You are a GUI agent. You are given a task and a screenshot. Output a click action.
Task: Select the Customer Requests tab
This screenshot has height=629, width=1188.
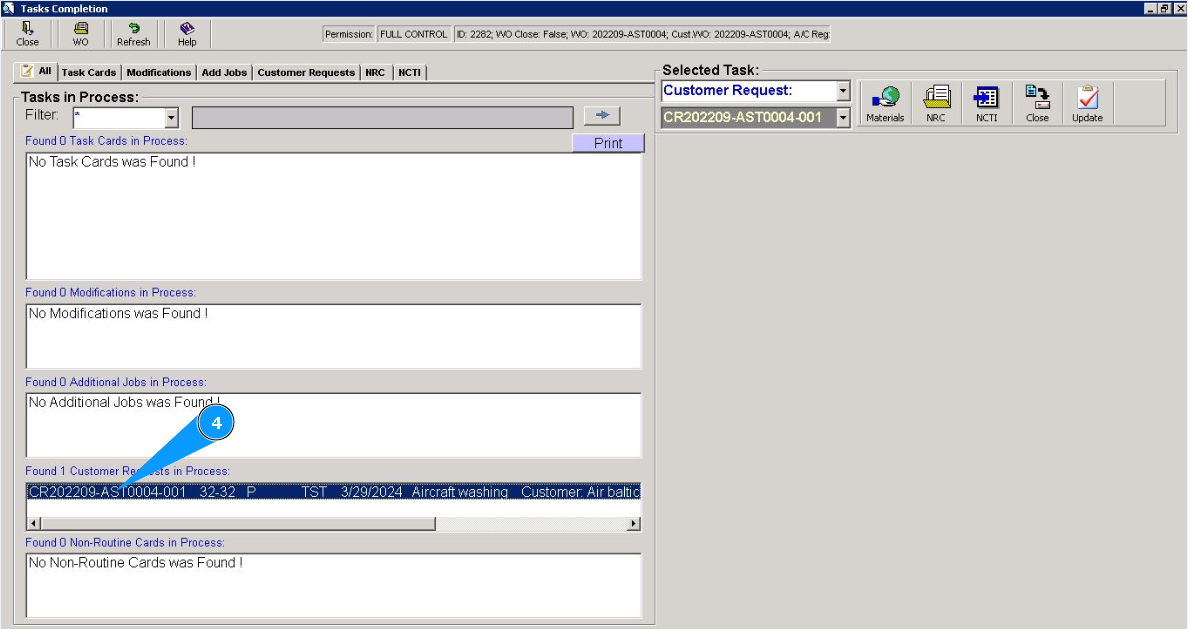point(306,73)
